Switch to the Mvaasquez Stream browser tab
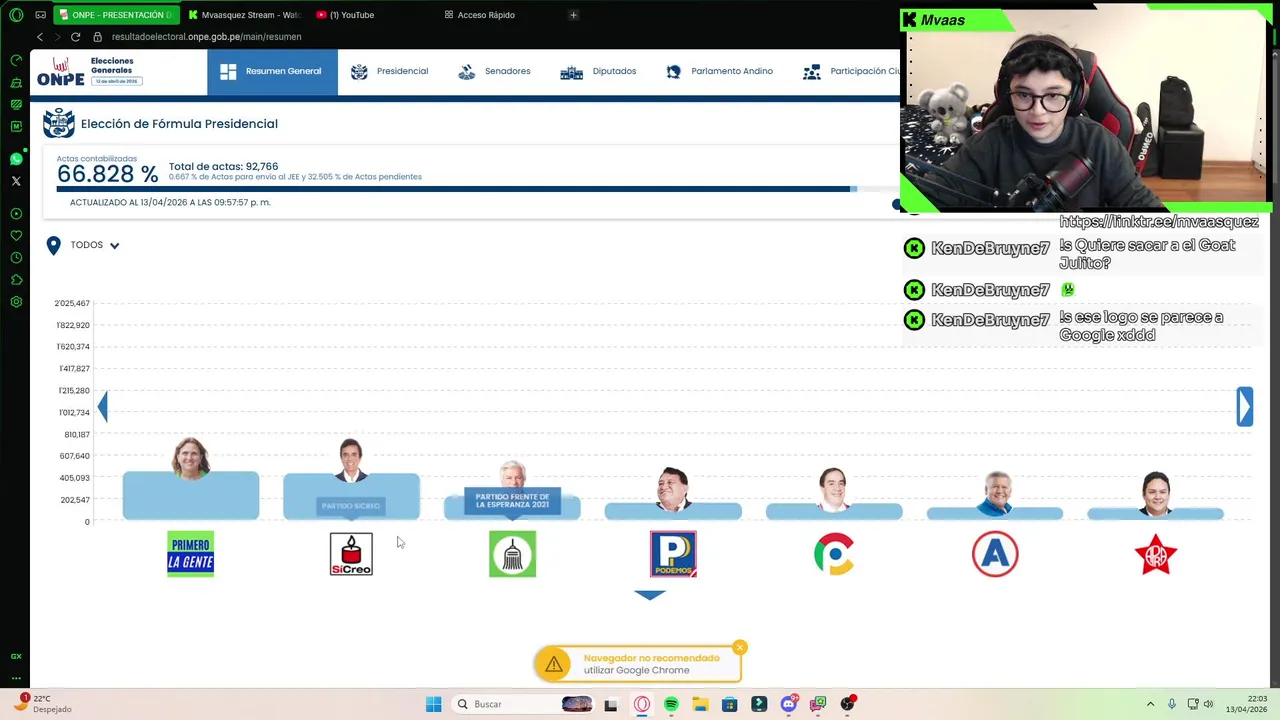Image resolution: width=1280 pixels, height=720 pixels. tap(245, 15)
